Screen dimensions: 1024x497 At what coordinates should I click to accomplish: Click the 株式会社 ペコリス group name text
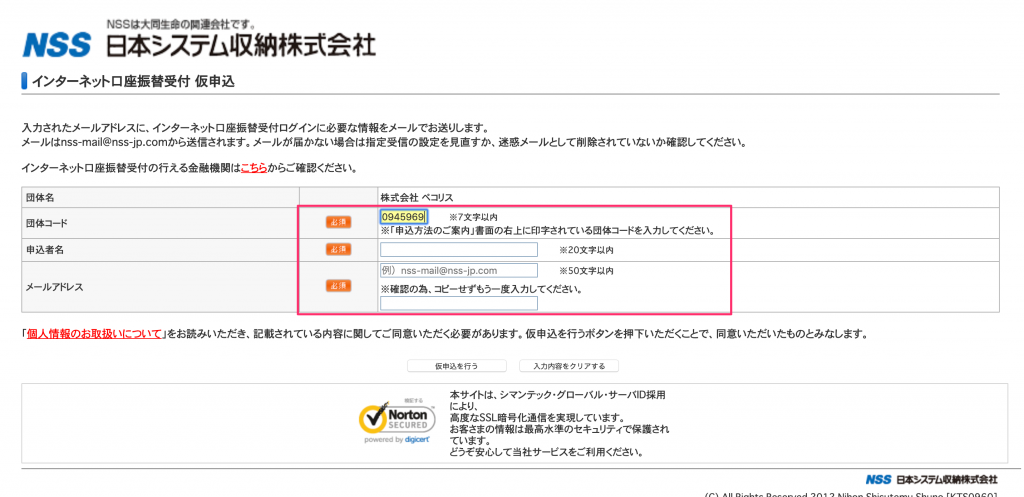click(x=417, y=198)
